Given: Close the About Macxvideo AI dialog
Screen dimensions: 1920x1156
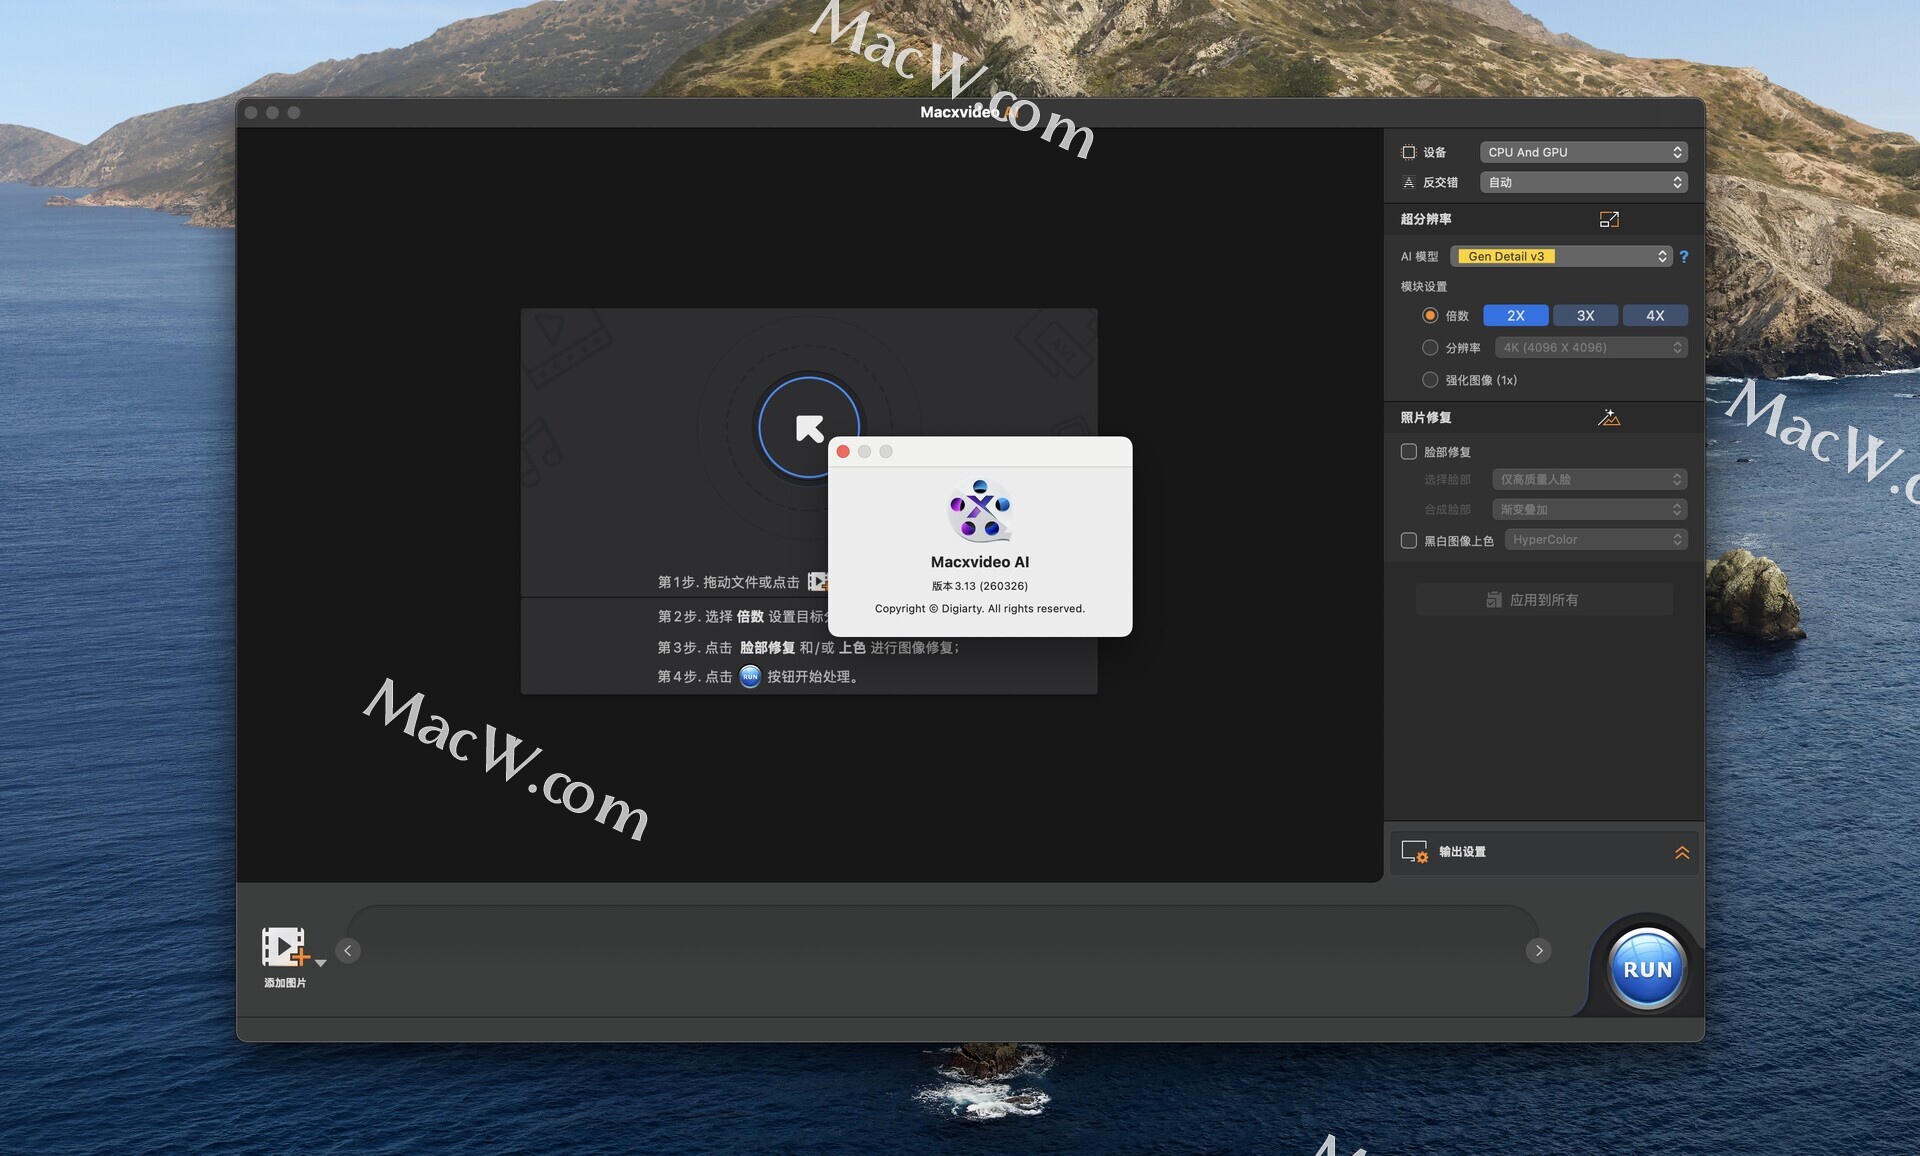Looking at the screenshot, I should pos(843,452).
